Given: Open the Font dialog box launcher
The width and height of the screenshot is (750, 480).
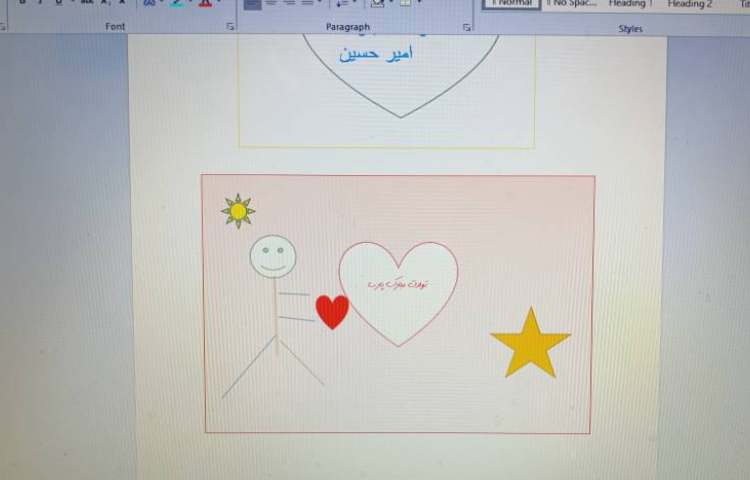Looking at the screenshot, I should (x=231, y=27).
